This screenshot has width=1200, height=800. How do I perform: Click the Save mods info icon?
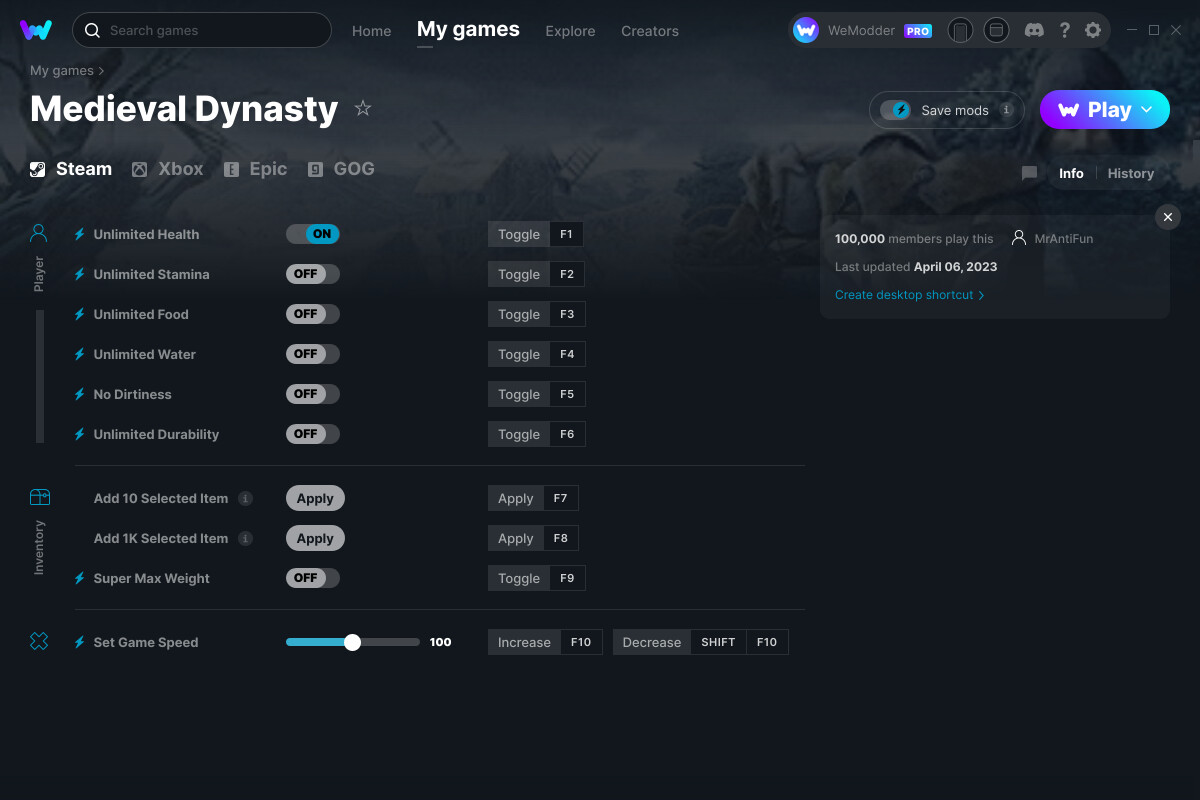pyautogui.click(x=1006, y=110)
